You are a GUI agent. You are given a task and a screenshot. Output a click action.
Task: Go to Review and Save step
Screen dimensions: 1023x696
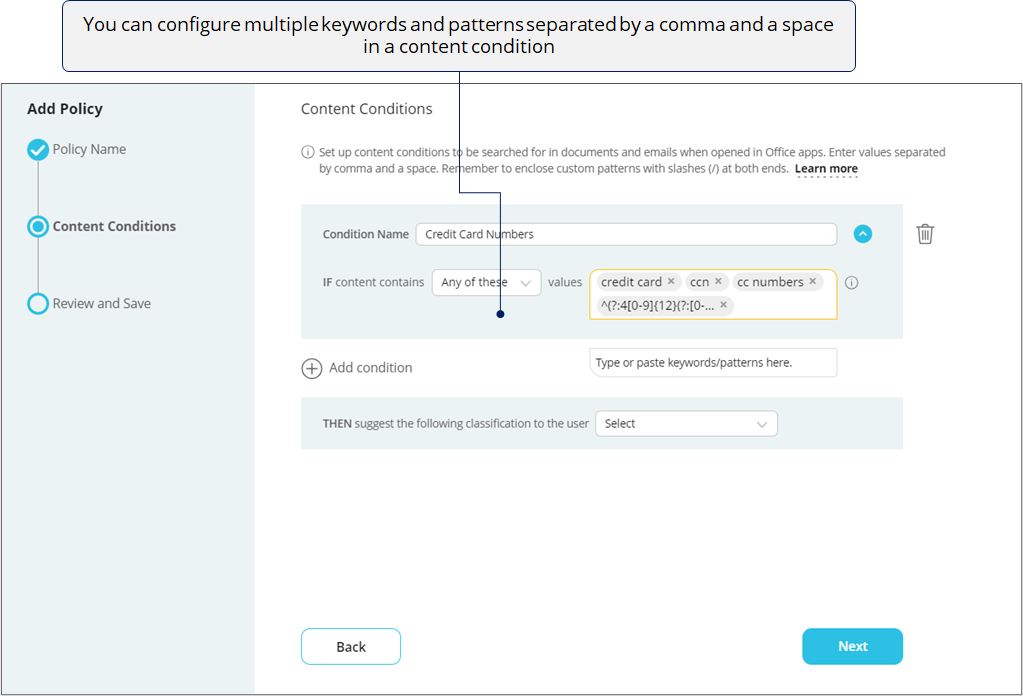102,303
